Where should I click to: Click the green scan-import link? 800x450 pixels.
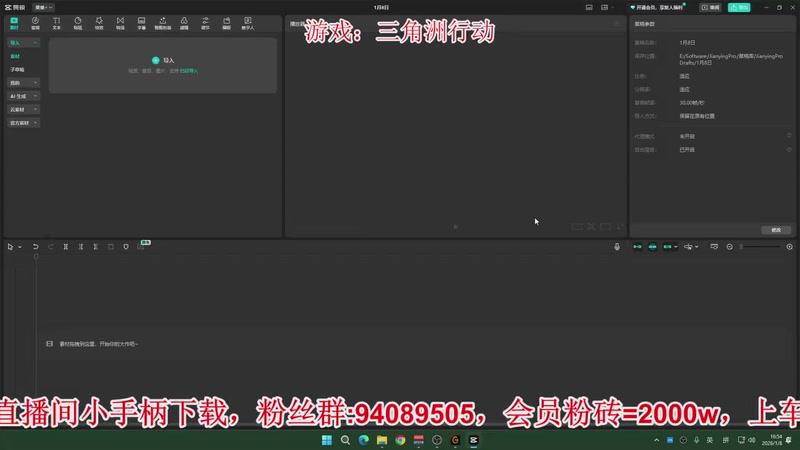189,71
